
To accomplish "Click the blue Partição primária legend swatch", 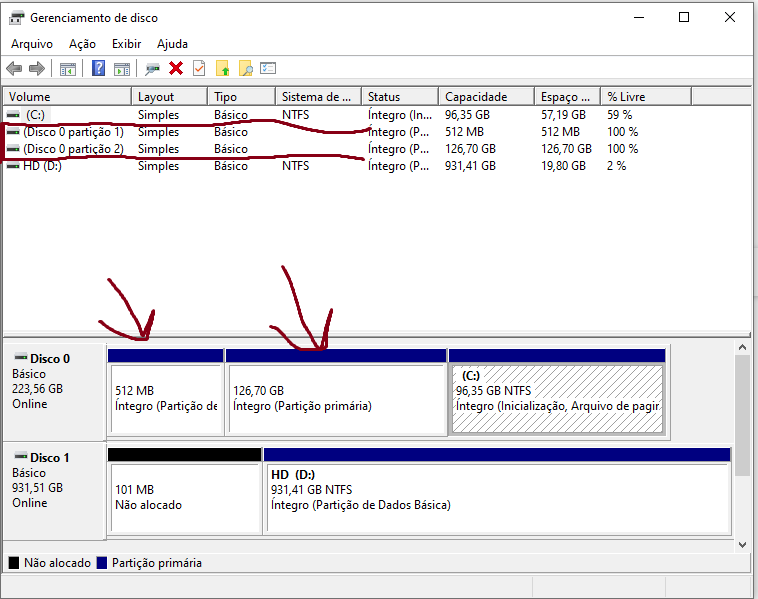I will 102,563.
